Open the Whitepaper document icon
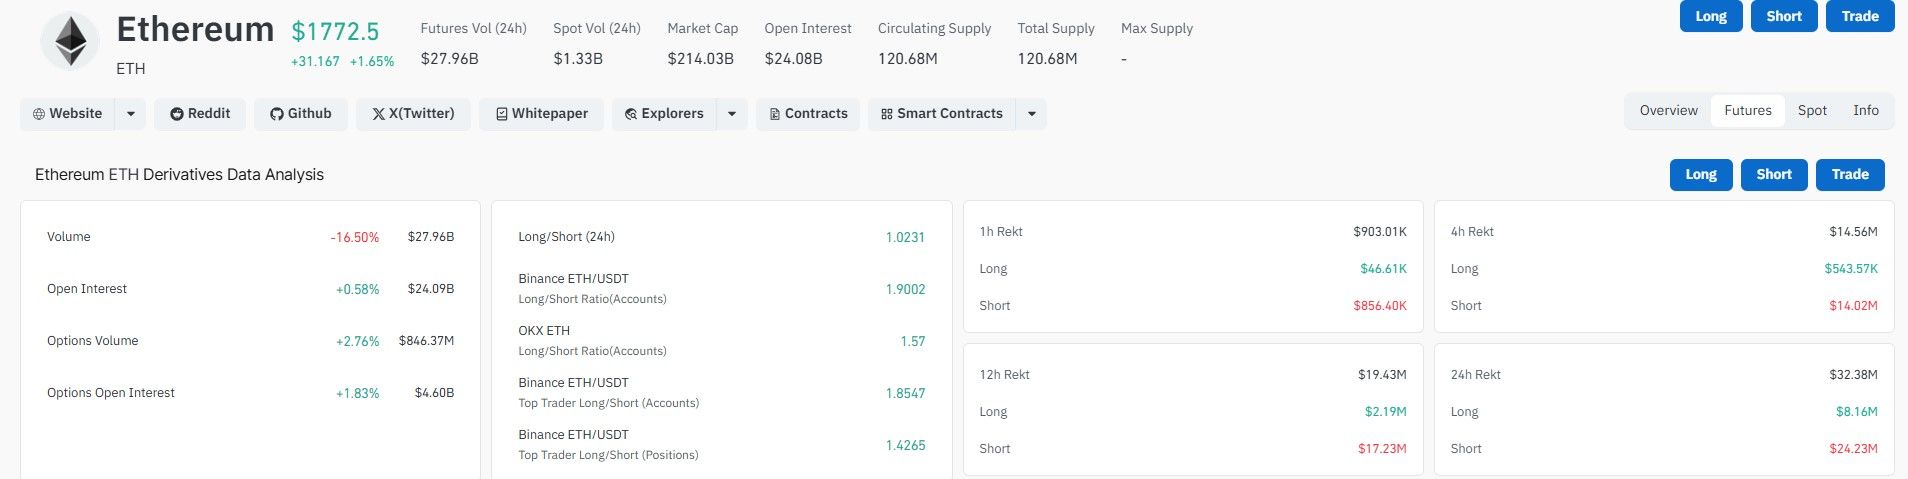The image size is (1908, 479). (x=502, y=114)
